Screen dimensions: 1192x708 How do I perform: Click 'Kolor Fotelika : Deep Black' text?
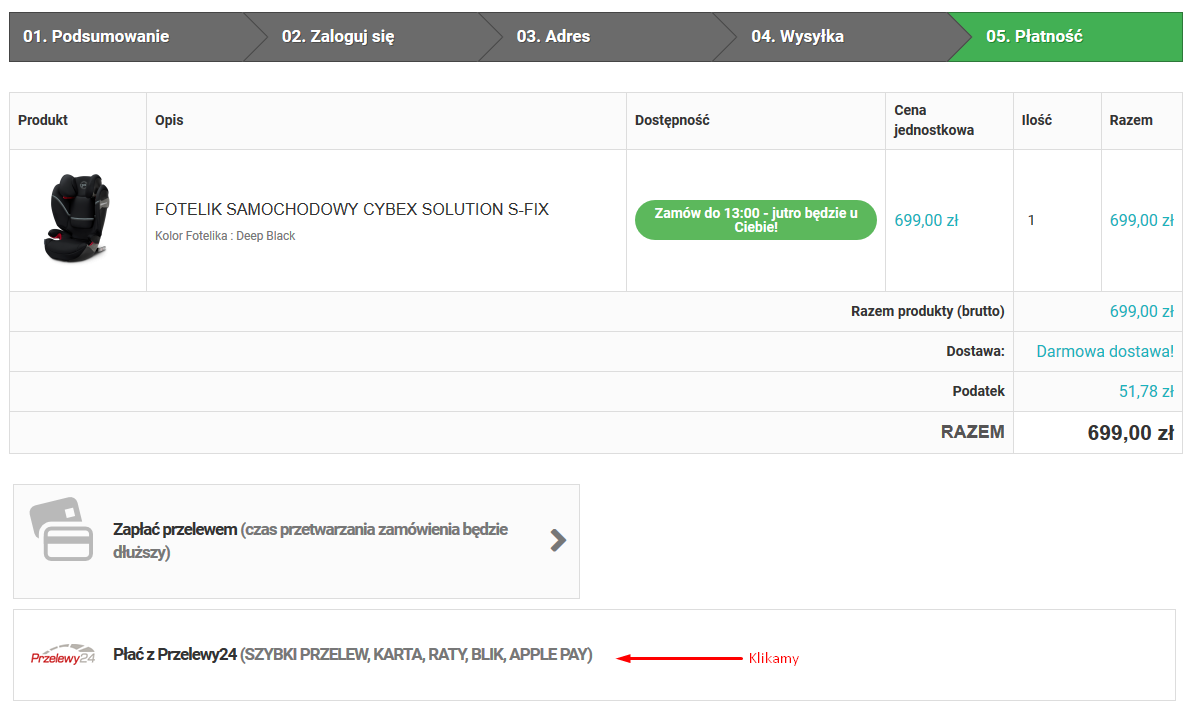(x=225, y=236)
